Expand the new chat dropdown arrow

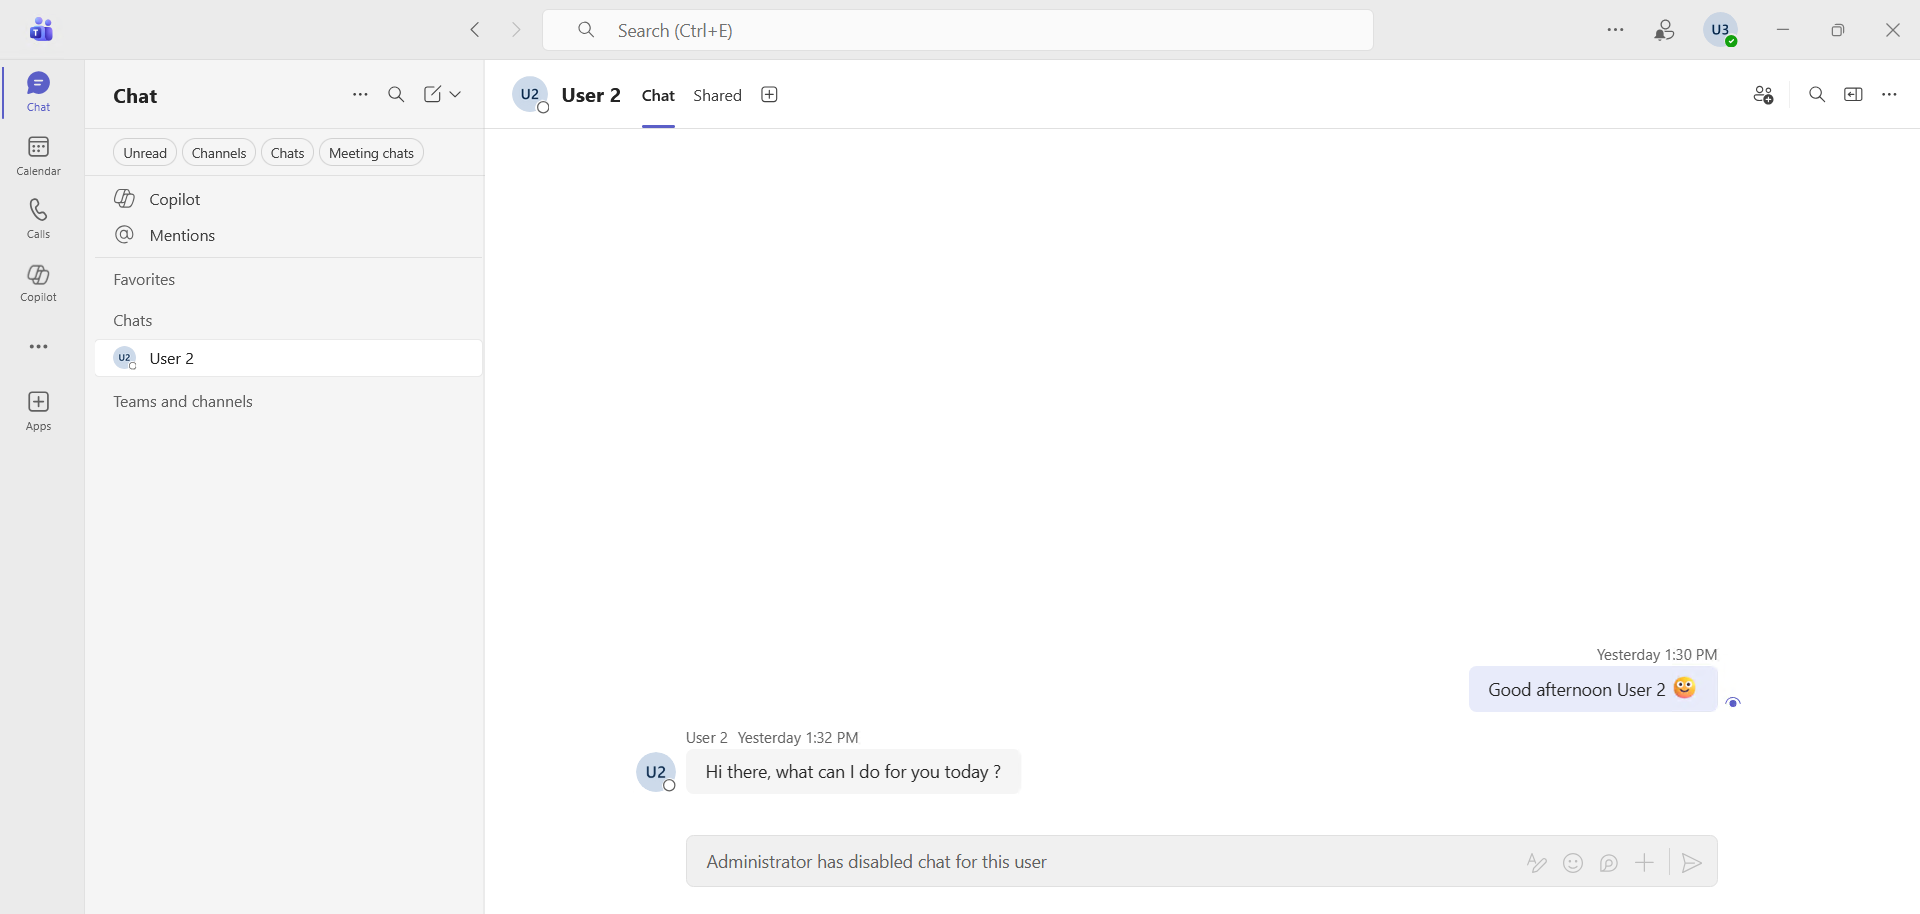456,95
